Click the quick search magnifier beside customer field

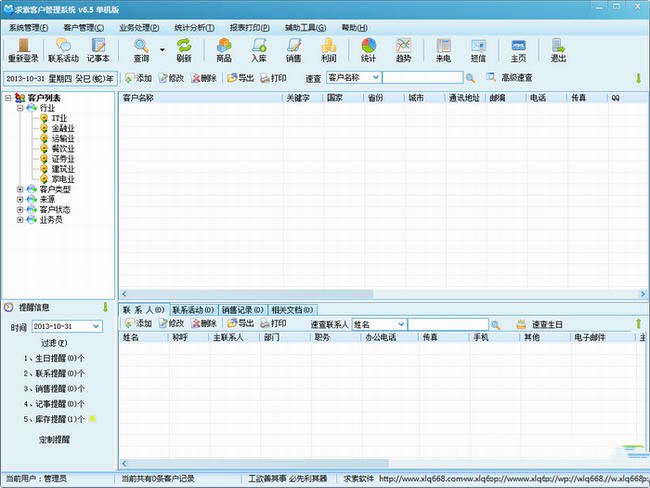[x=471, y=78]
